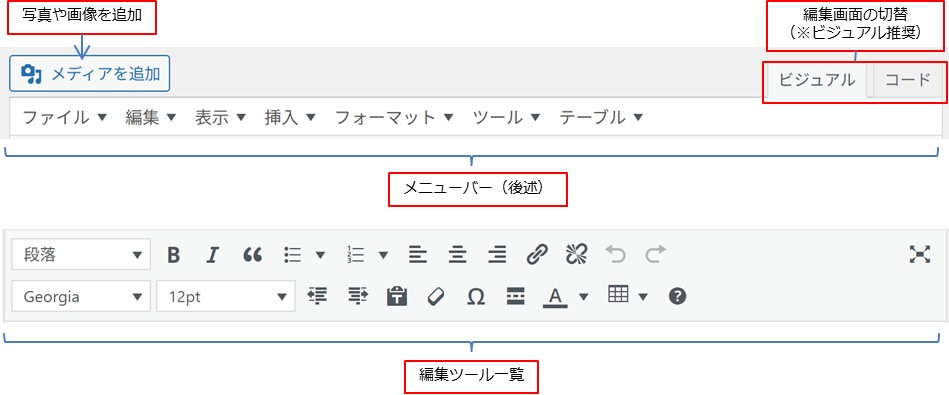Image resolution: width=949 pixels, height=395 pixels.
Task: Open the Georgia font family dropdown
Action: click(80, 296)
